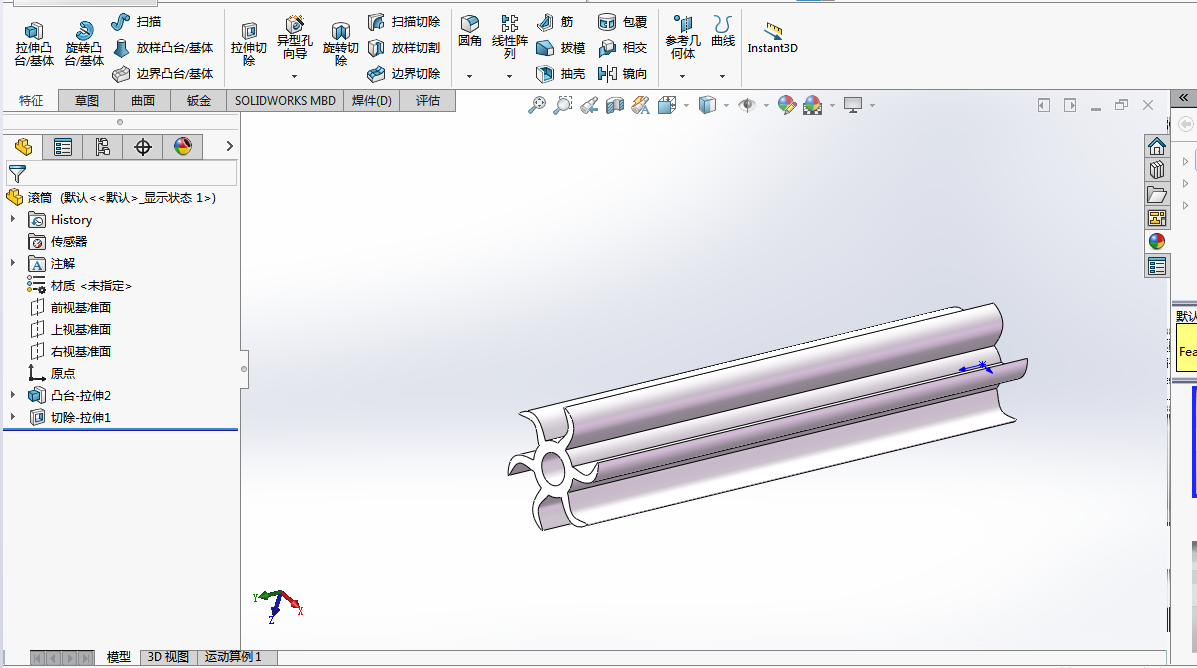Click Zoom to Area magnifier icon
Viewport: 1197px width, 668px height.
click(563, 105)
